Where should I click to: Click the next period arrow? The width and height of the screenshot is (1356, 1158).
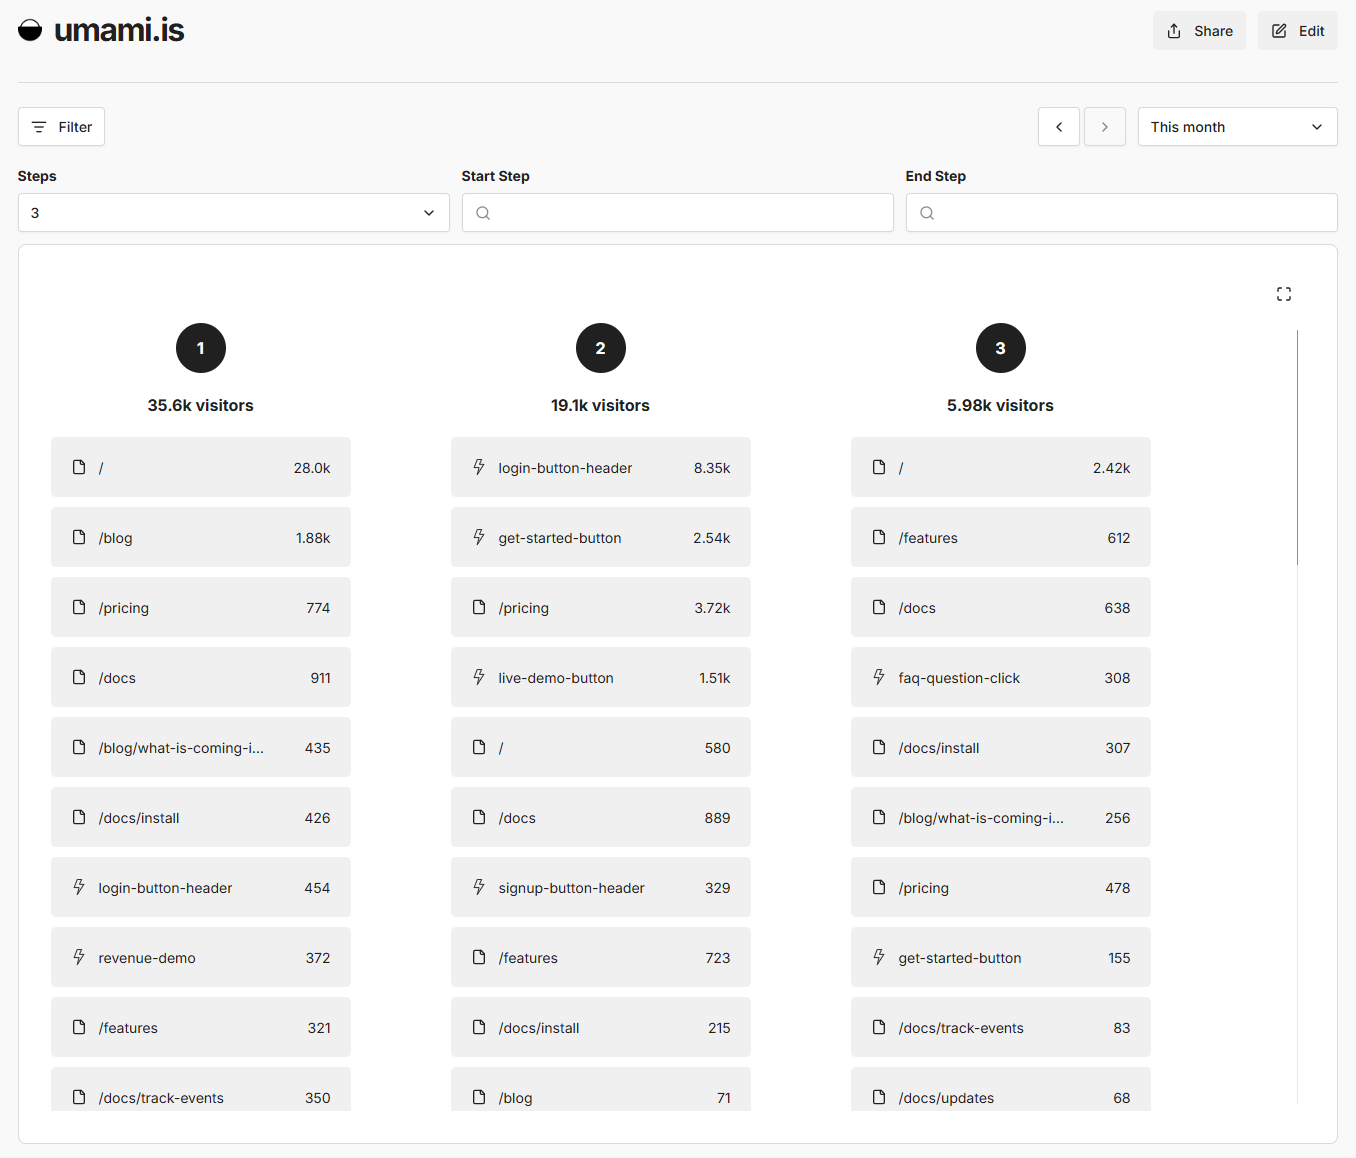1105,127
